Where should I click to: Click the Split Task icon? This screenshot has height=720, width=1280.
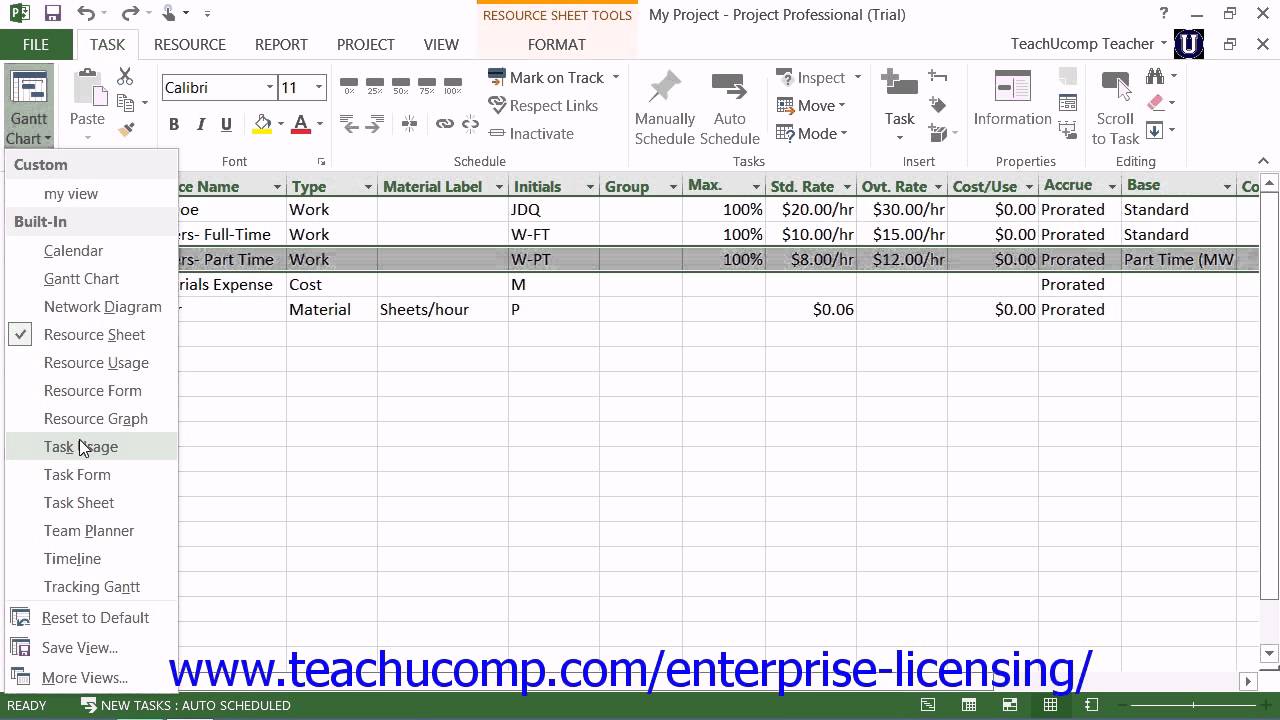(x=409, y=124)
